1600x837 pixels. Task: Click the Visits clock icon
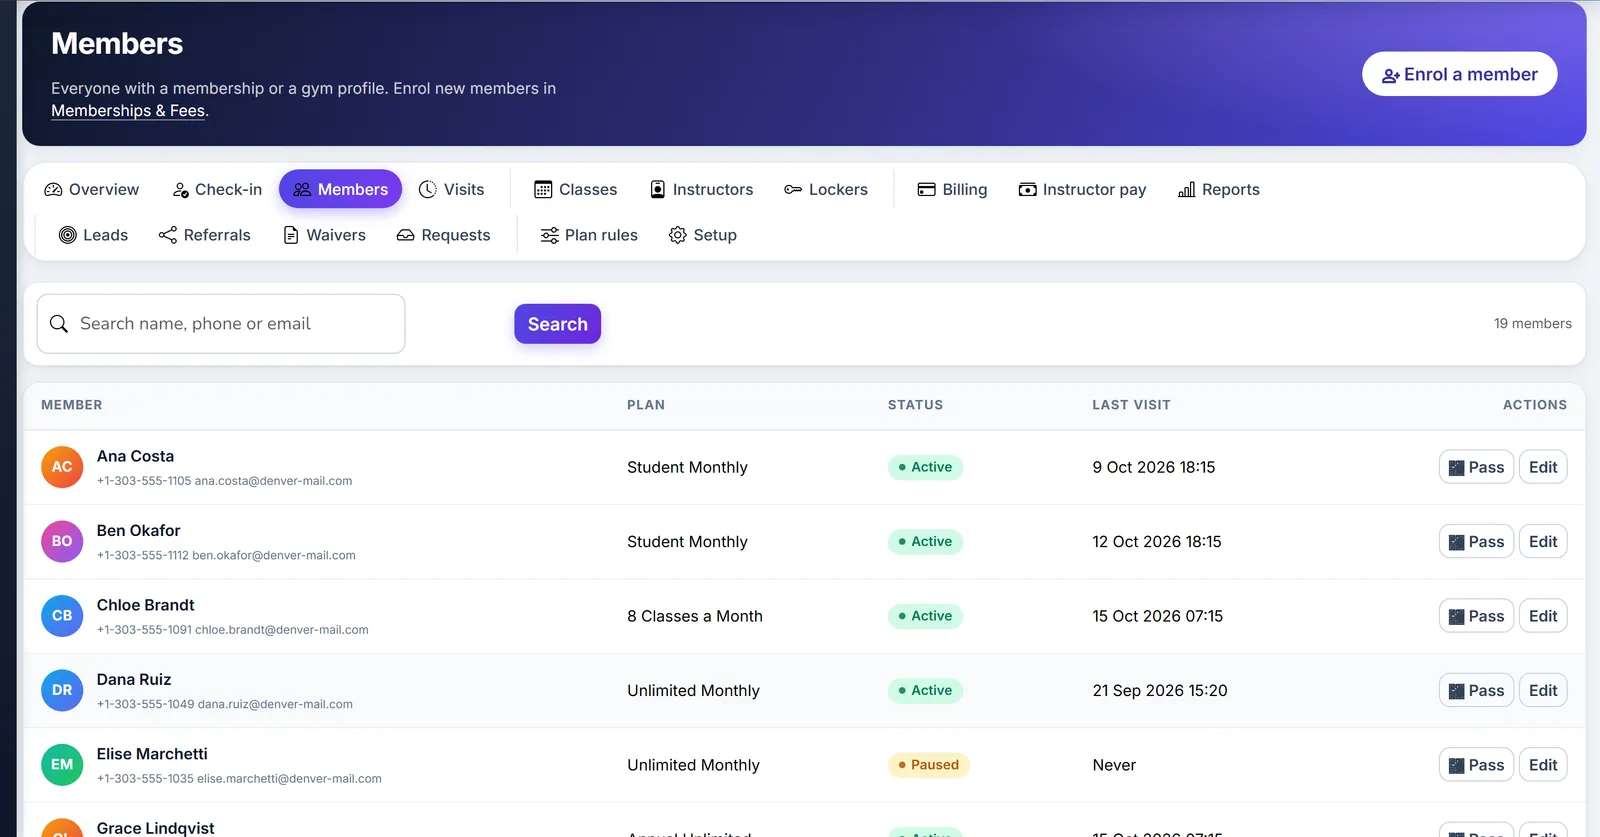coord(428,189)
